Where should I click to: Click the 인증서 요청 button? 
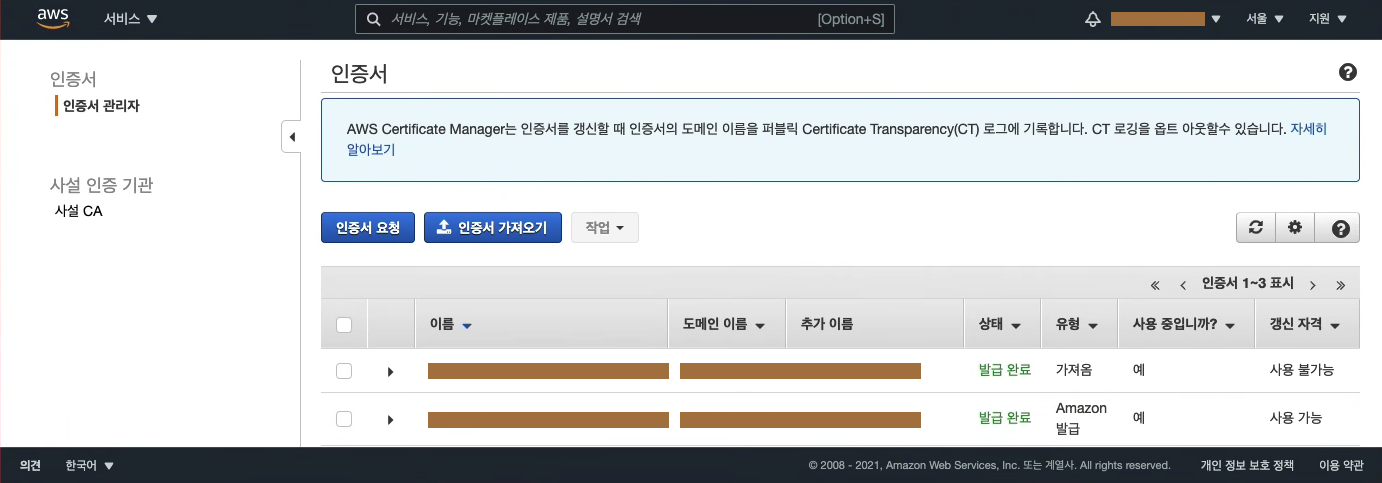pyautogui.click(x=368, y=228)
